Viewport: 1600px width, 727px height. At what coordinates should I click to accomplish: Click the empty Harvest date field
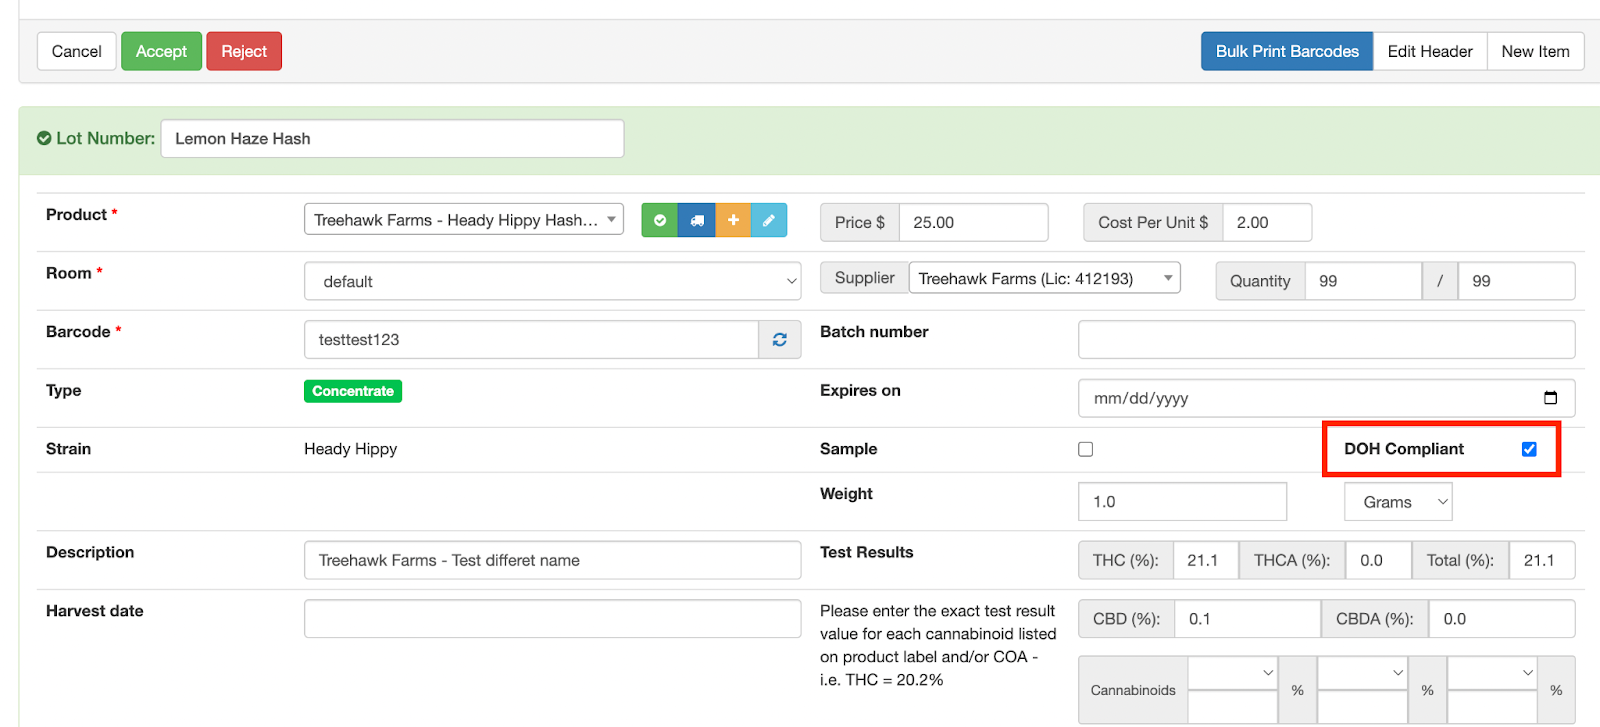tap(553, 619)
